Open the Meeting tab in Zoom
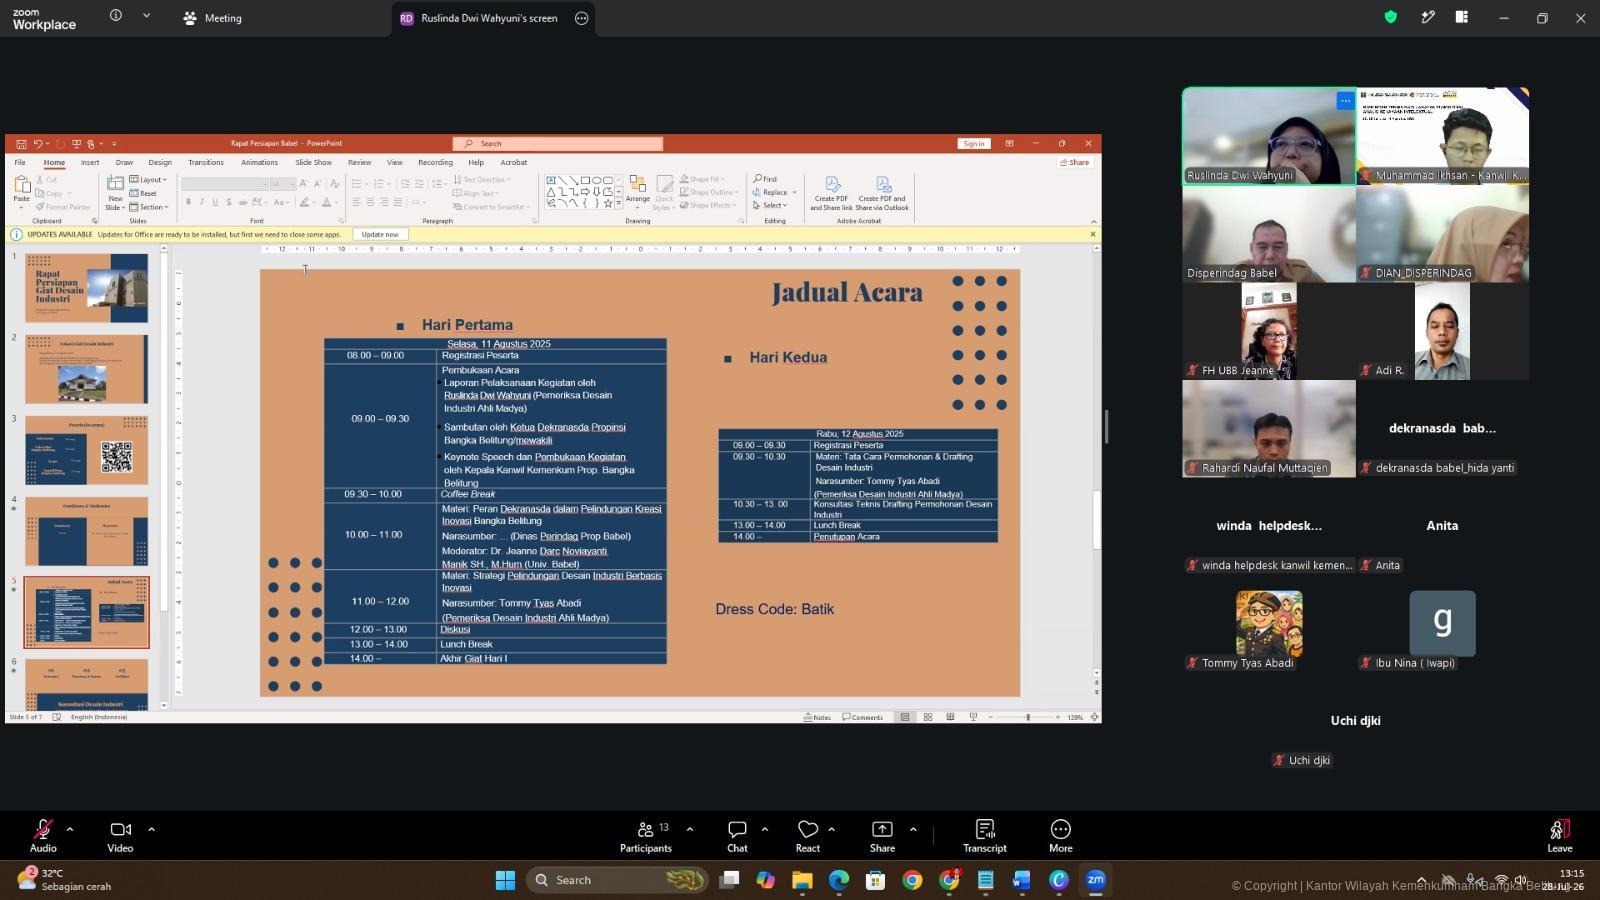Viewport: 1600px width, 900px height. point(213,18)
